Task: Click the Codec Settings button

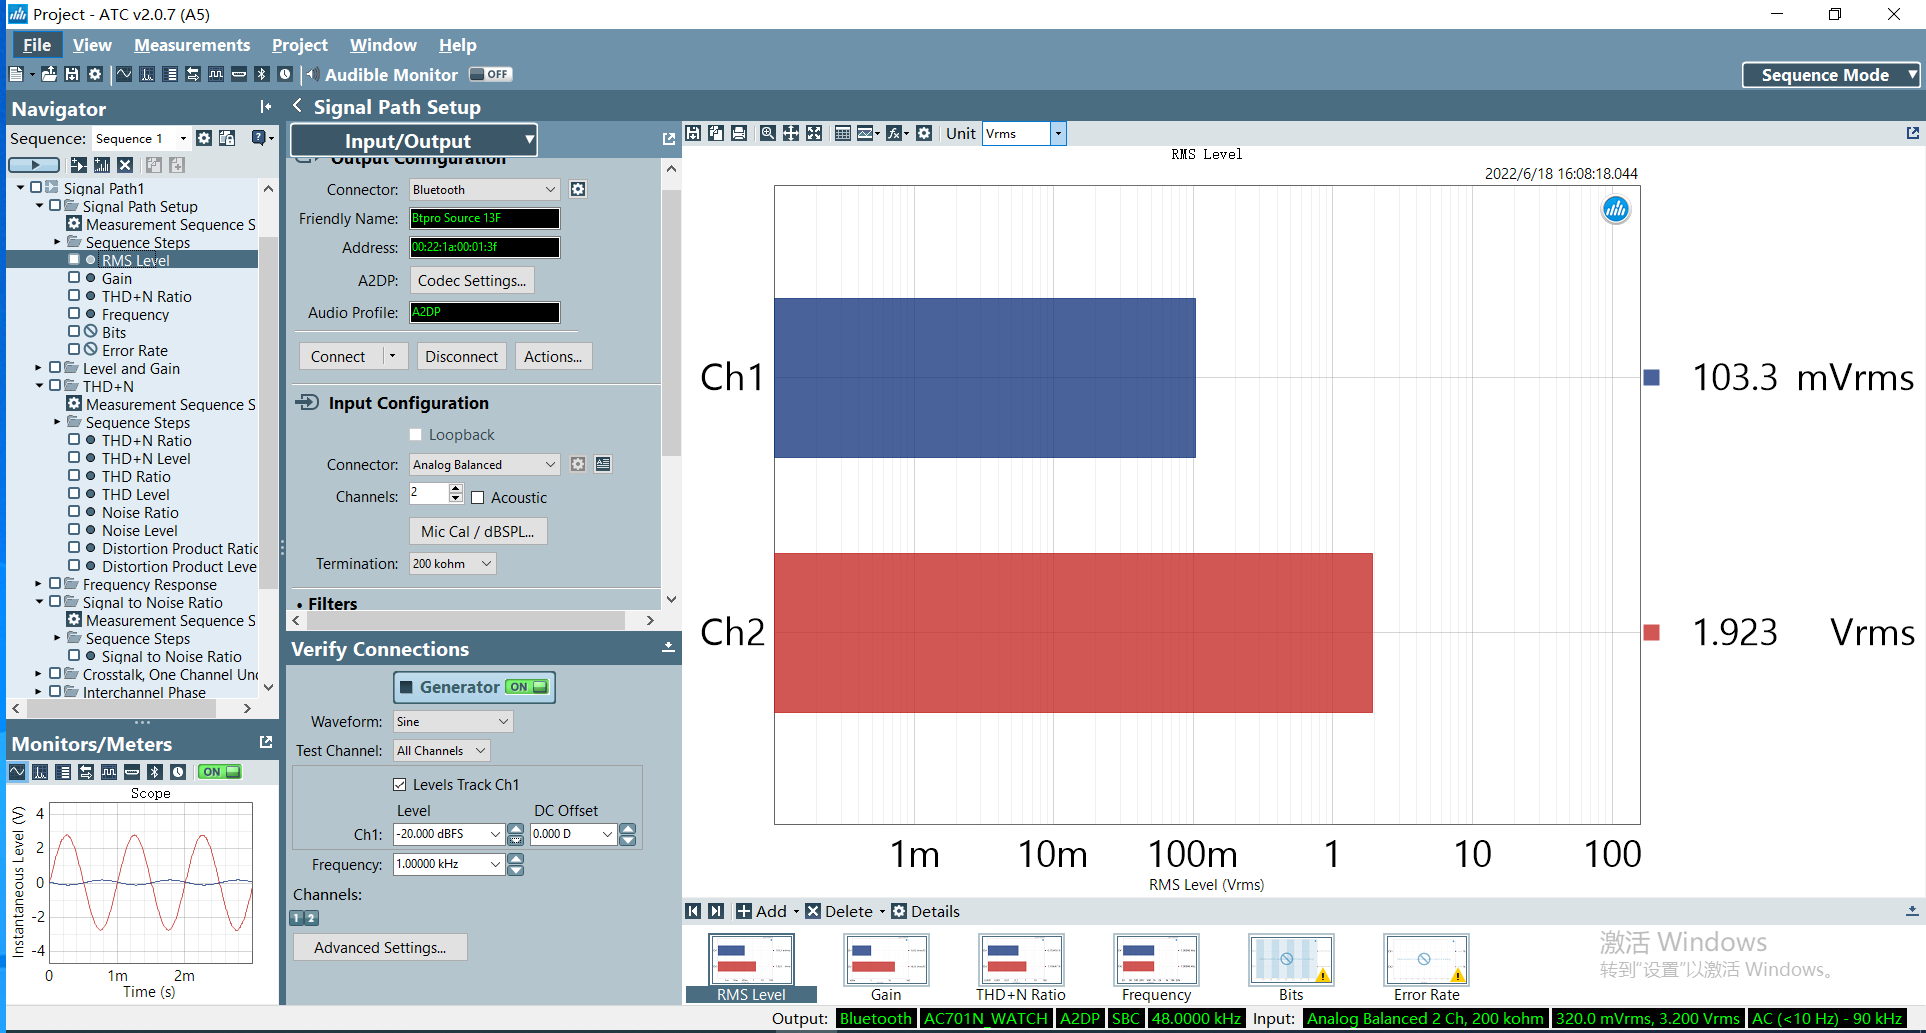Action: pyautogui.click(x=472, y=280)
